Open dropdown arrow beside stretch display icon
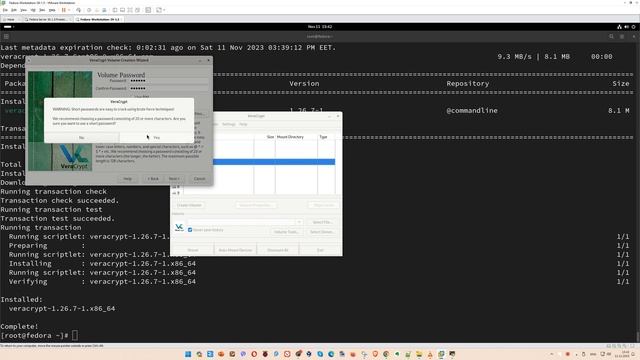The height and width of the screenshot is (360, 640). [x=164, y=10]
